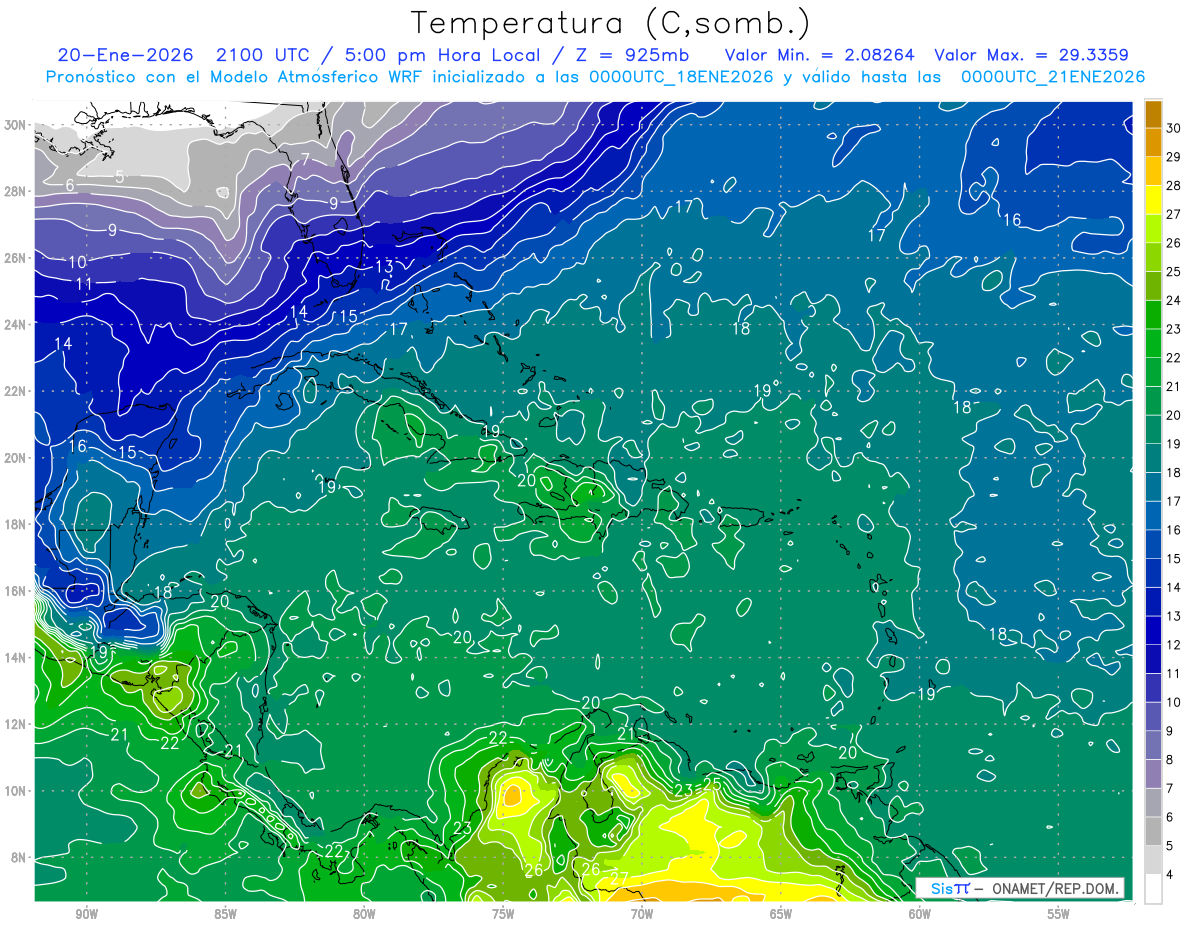
Task: Select valid-until time "0000UTC_21ENE2026" in subtitle
Action: point(1052,77)
